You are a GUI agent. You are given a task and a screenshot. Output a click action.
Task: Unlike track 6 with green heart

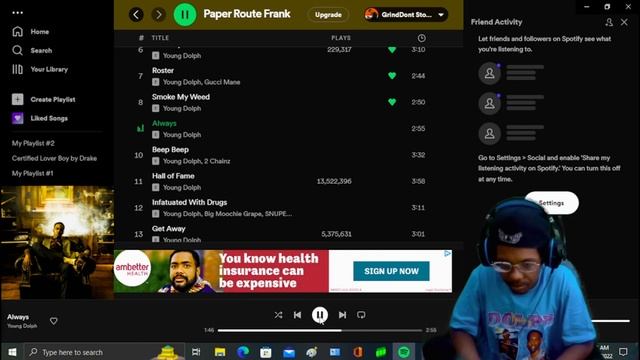click(x=392, y=49)
